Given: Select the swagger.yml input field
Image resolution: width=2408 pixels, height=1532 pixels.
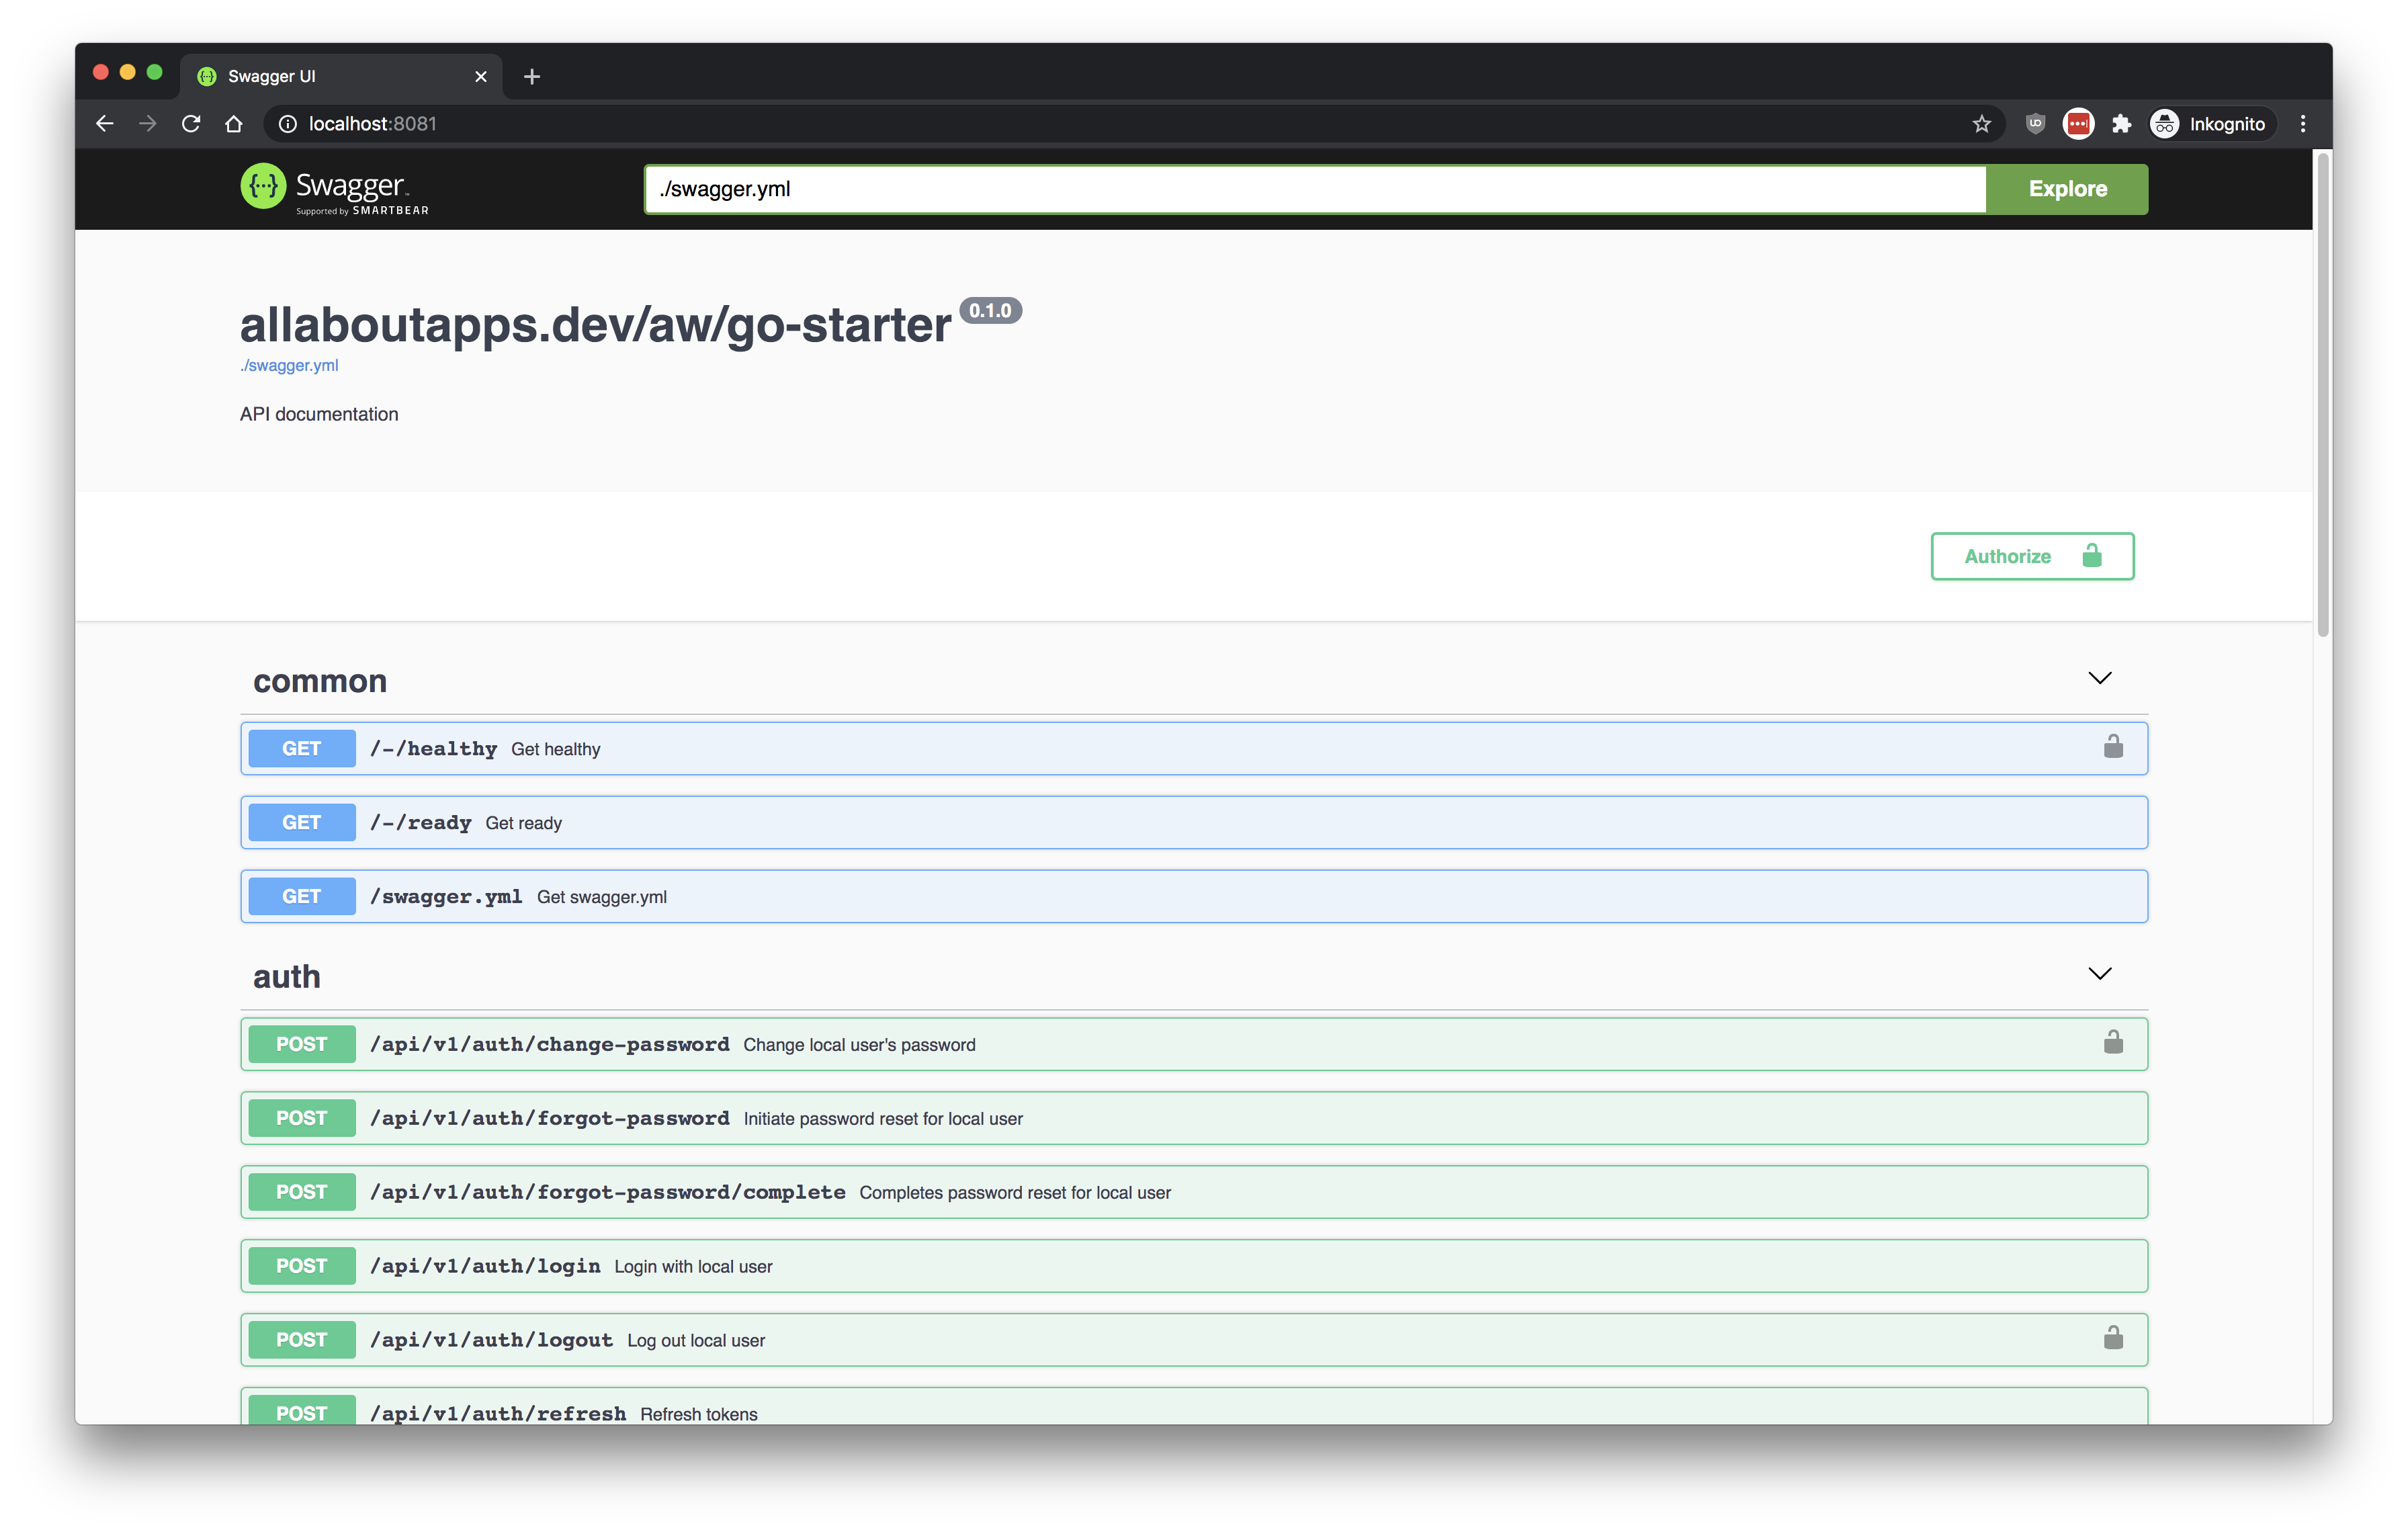Looking at the screenshot, I should coord(1313,187).
